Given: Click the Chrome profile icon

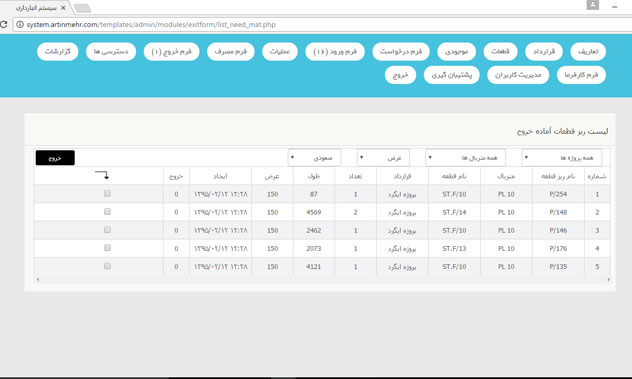Looking at the screenshot, I should (592, 5).
